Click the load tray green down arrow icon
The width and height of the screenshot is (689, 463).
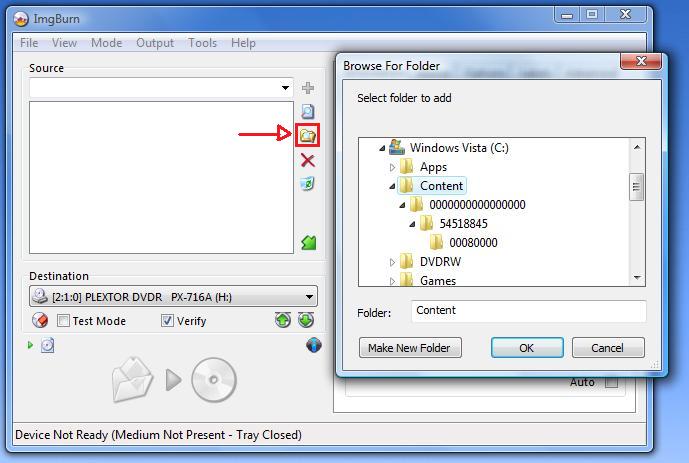[306, 320]
